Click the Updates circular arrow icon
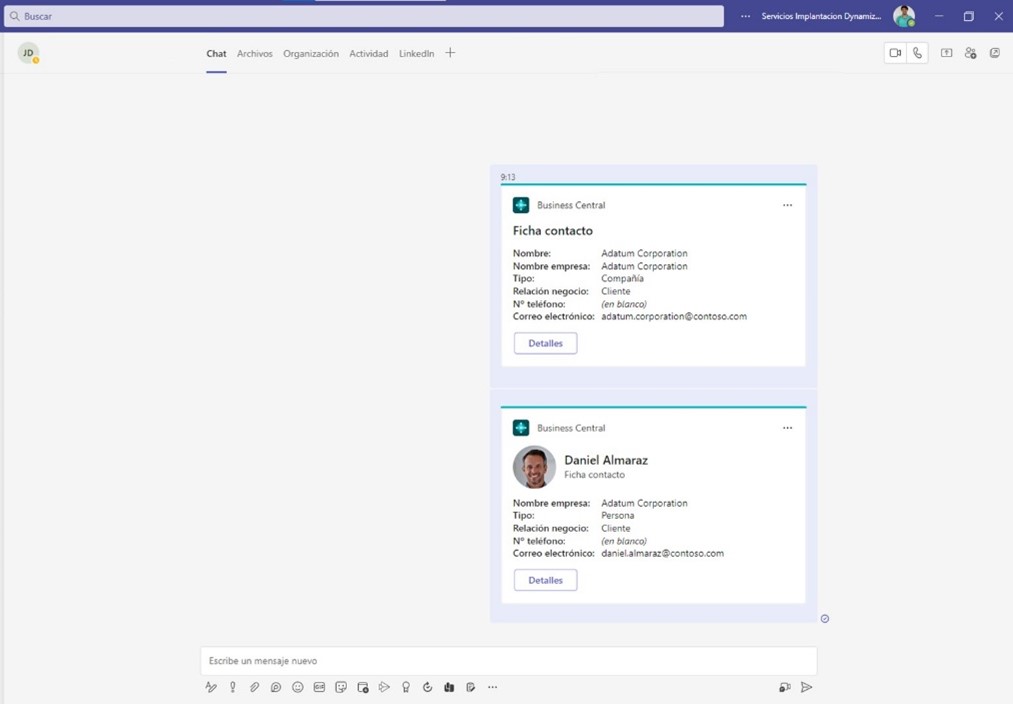This screenshot has width=1013, height=704. (428, 687)
